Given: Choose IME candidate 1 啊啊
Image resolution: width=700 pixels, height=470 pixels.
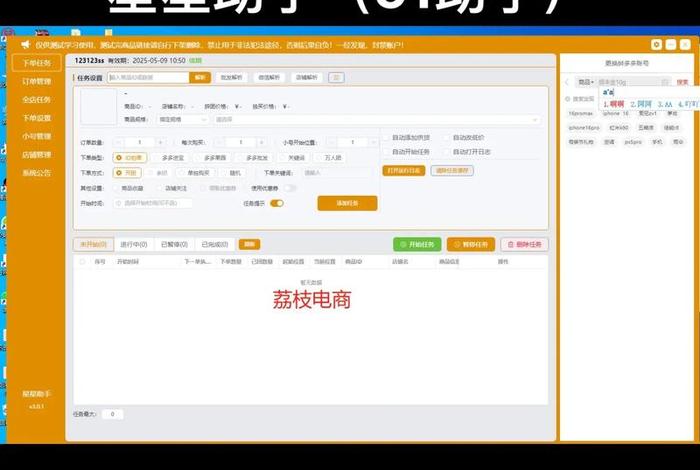Looking at the screenshot, I should (x=613, y=104).
